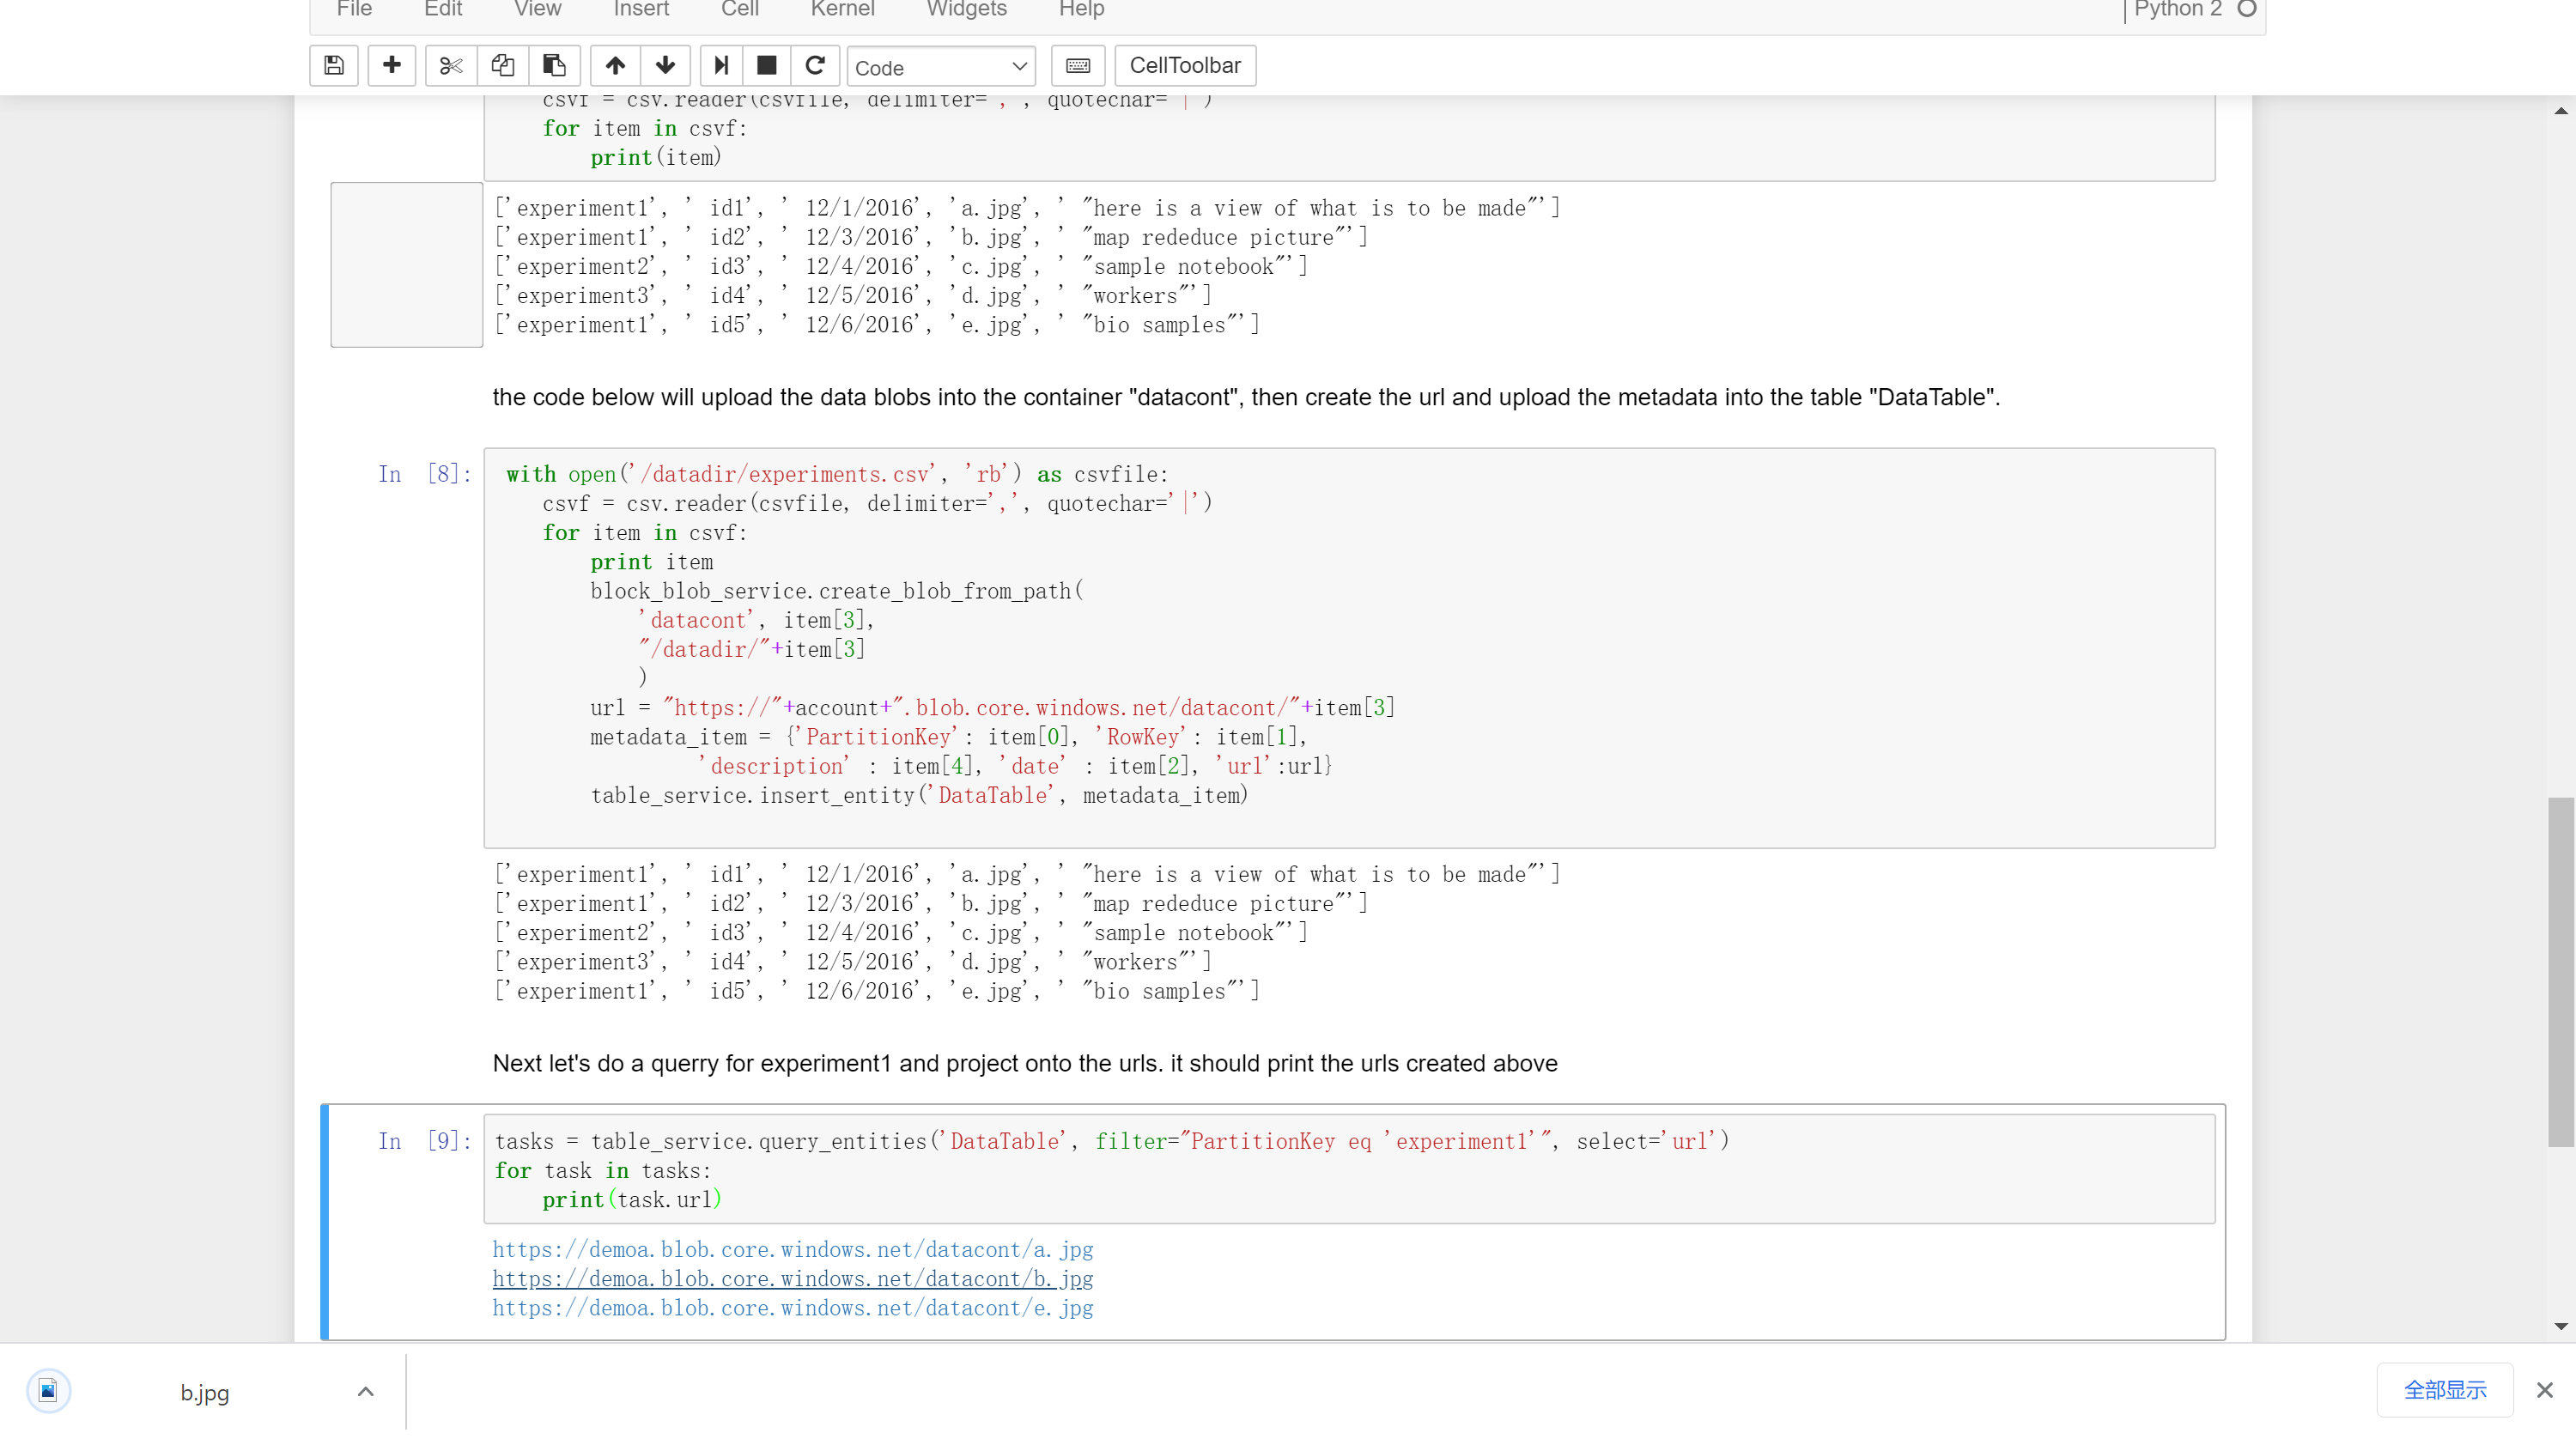This screenshot has height=1439, width=2576.
Task: Open the Widgets menu
Action: (966, 9)
